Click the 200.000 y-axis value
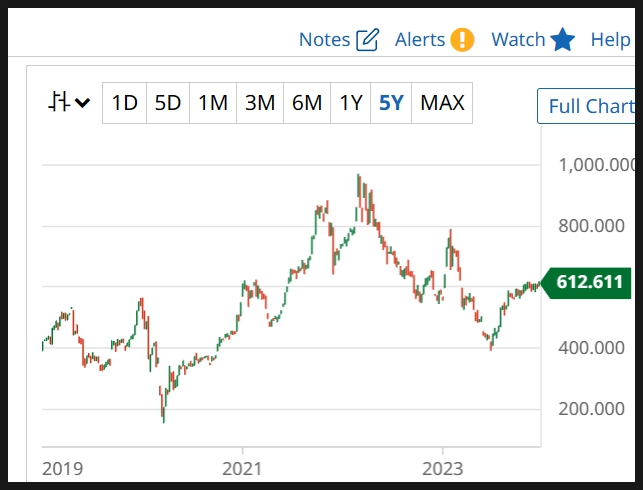Screen dimensions: 643x490 click(x=591, y=409)
